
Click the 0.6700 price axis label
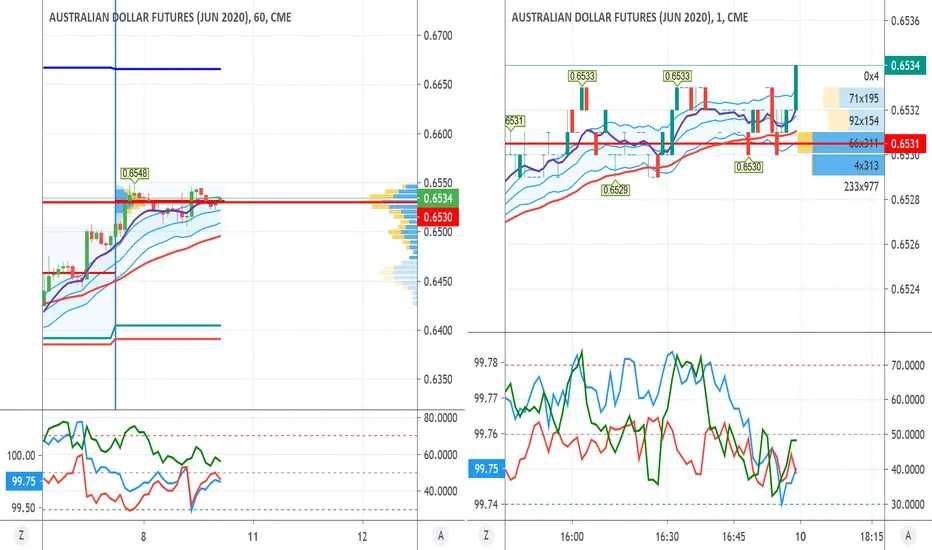438,36
